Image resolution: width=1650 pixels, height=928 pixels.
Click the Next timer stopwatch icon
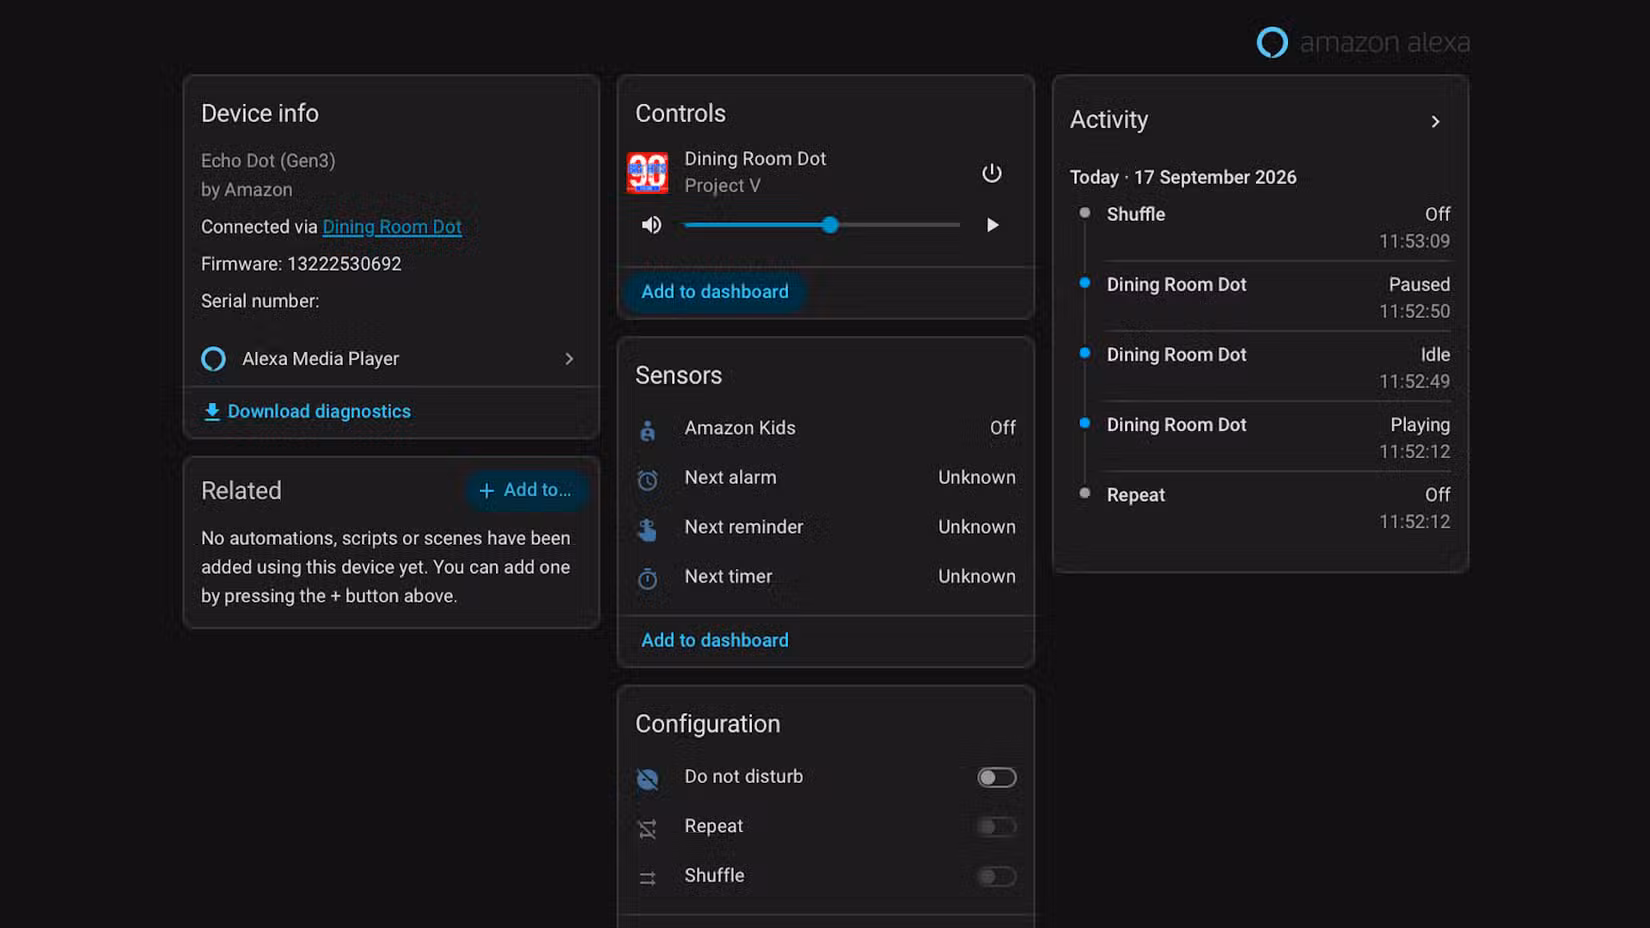647,578
